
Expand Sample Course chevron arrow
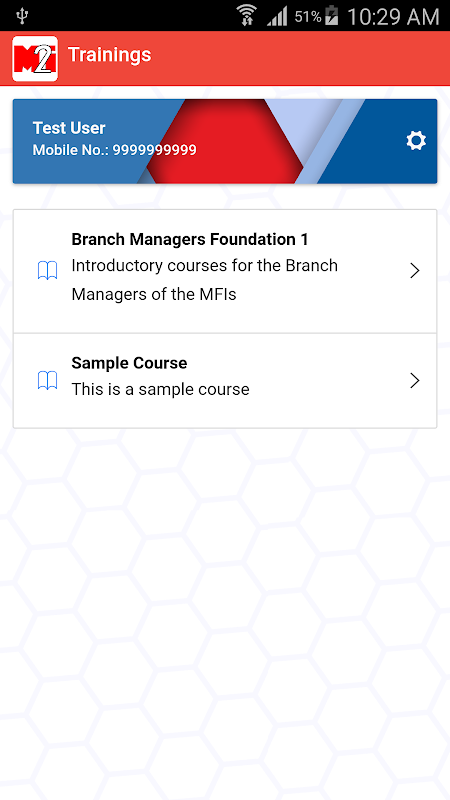(x=415, y=381)
